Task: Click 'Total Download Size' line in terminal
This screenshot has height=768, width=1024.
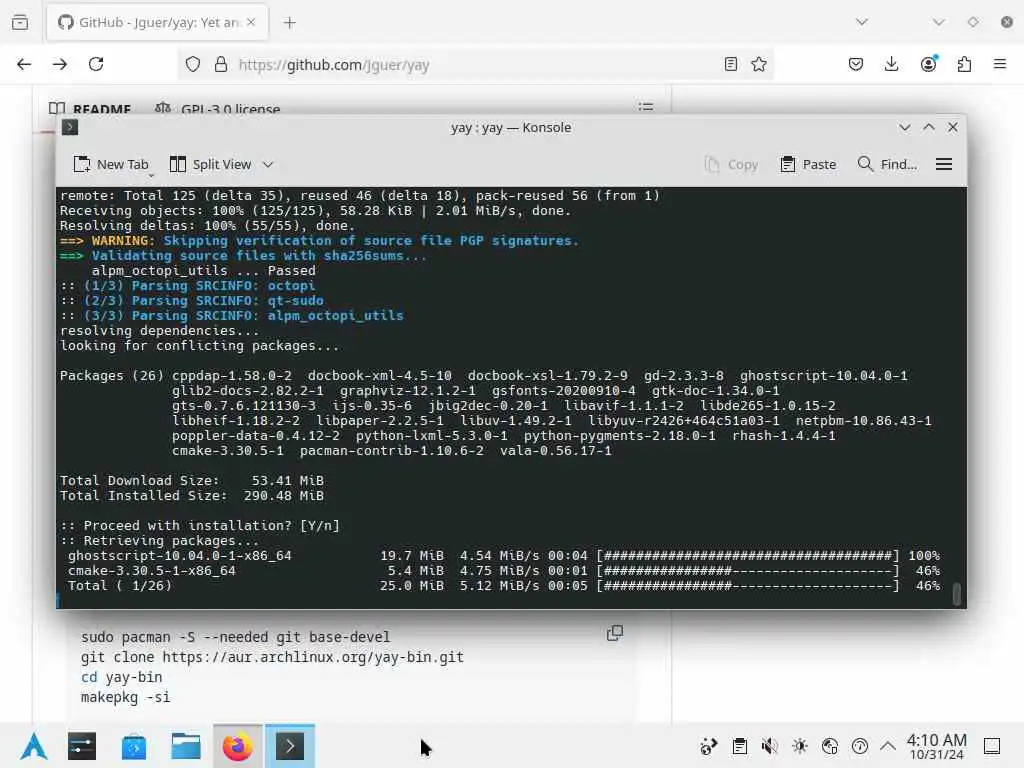Action: (x=192, y=481)
